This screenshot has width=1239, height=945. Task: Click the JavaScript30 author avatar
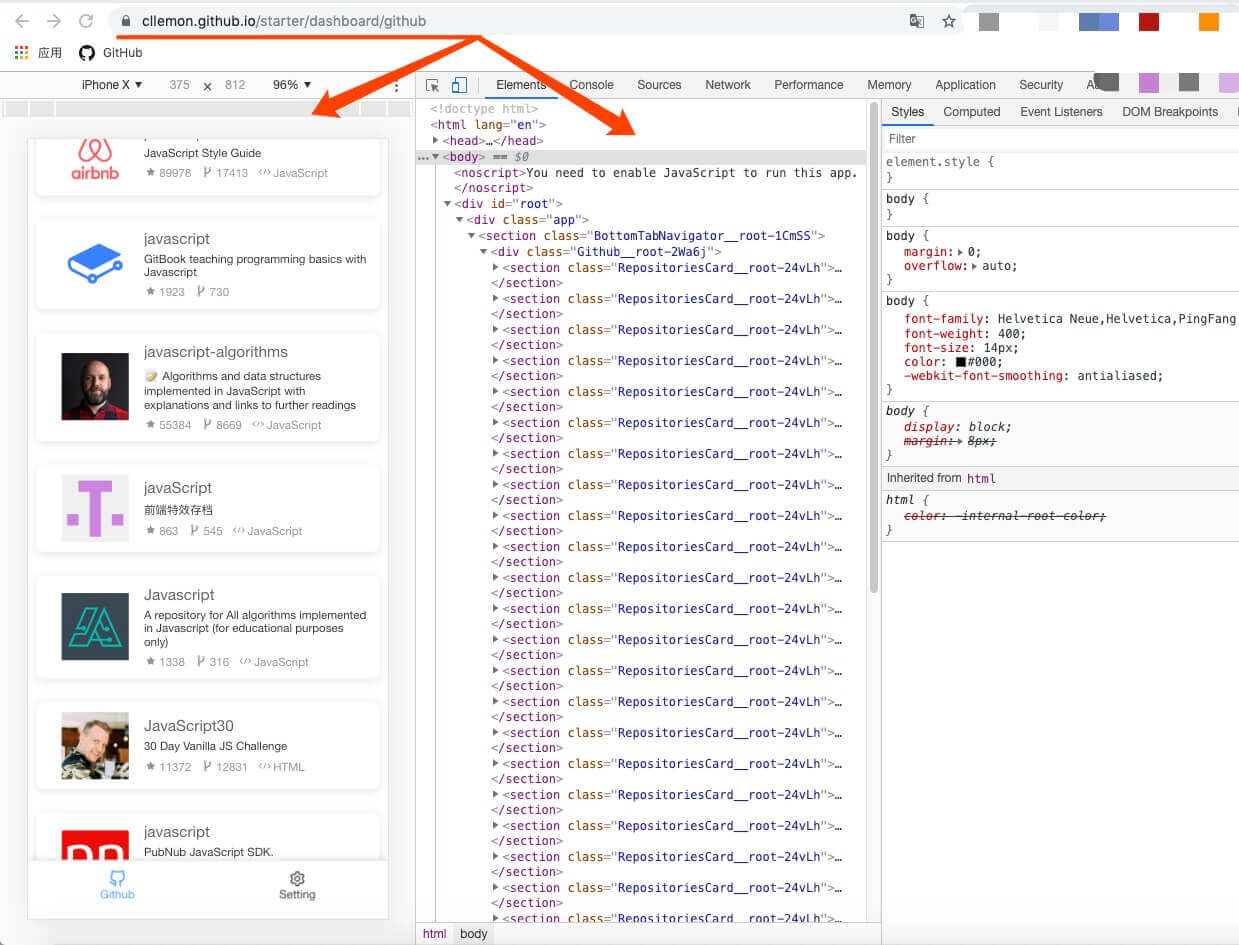[95, 745]
